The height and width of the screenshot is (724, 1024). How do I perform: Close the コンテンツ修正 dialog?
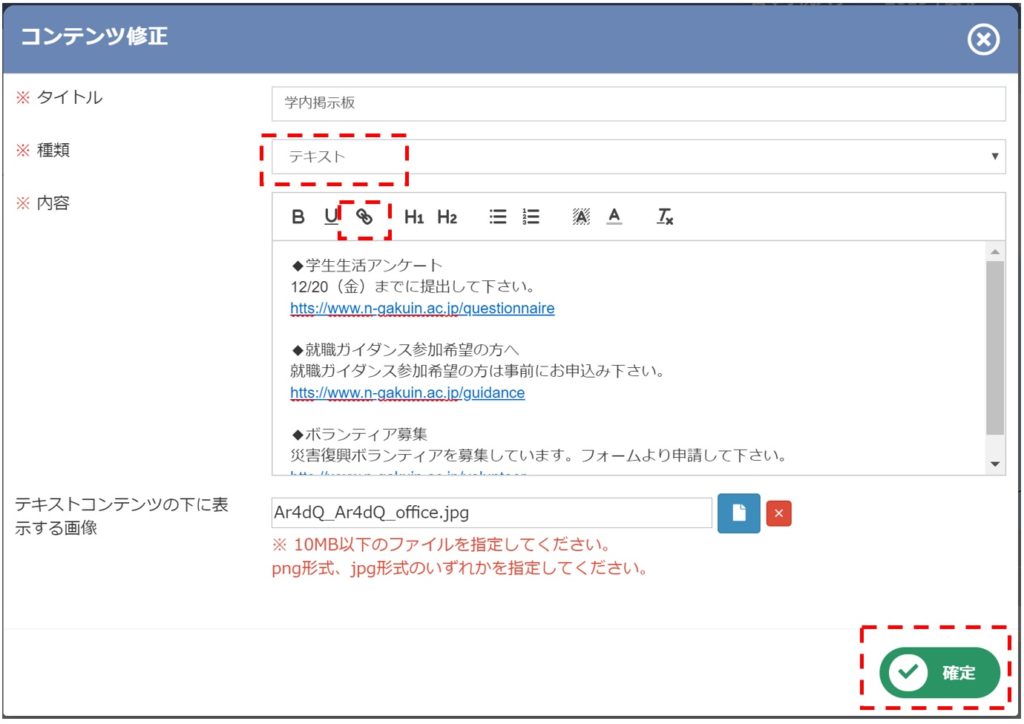coord(983,39)
